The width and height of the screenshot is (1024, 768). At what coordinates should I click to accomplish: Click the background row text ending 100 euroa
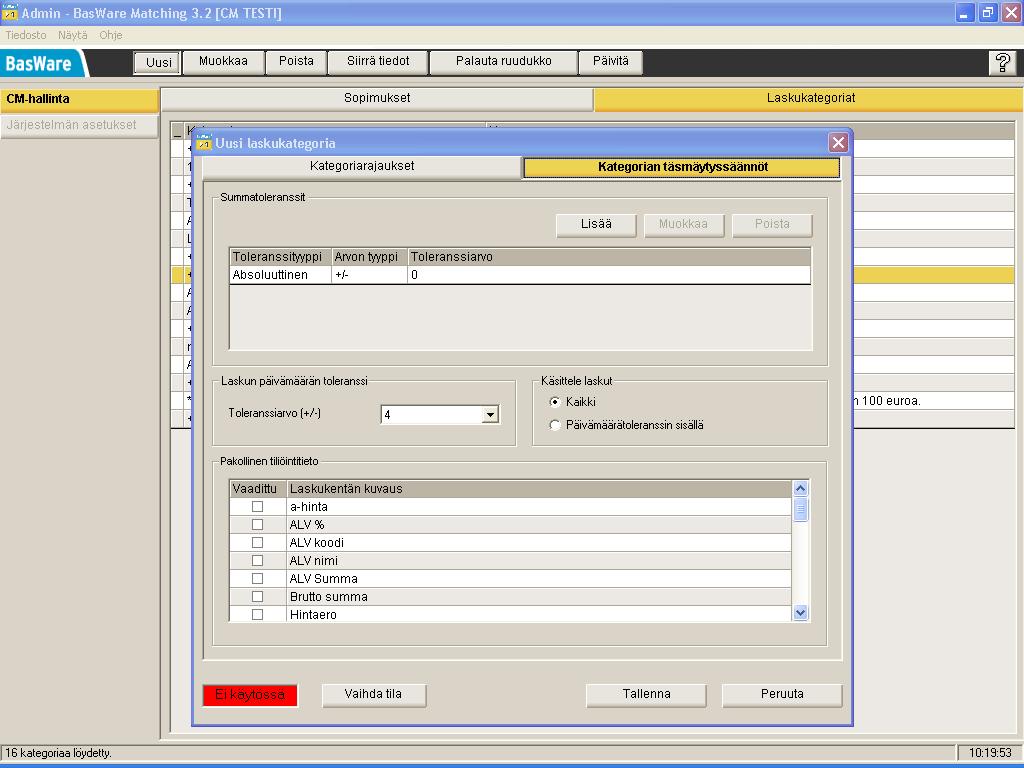click(x=888, y=401)
